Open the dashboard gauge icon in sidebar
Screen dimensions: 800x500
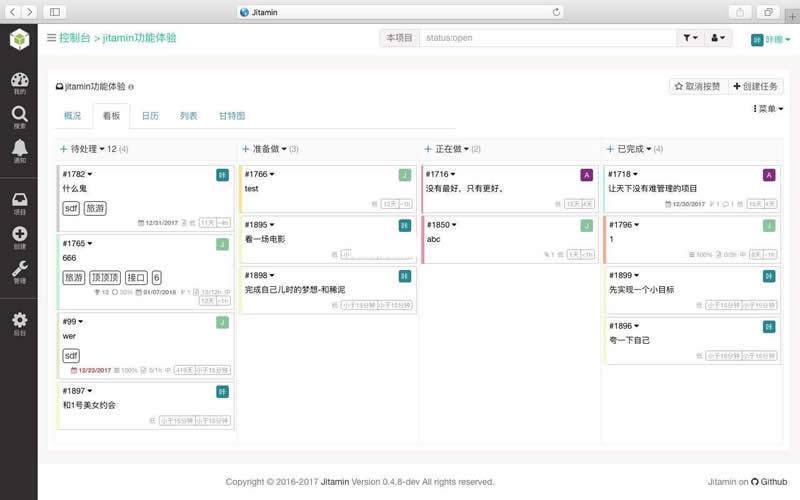(x=19, y=81)
